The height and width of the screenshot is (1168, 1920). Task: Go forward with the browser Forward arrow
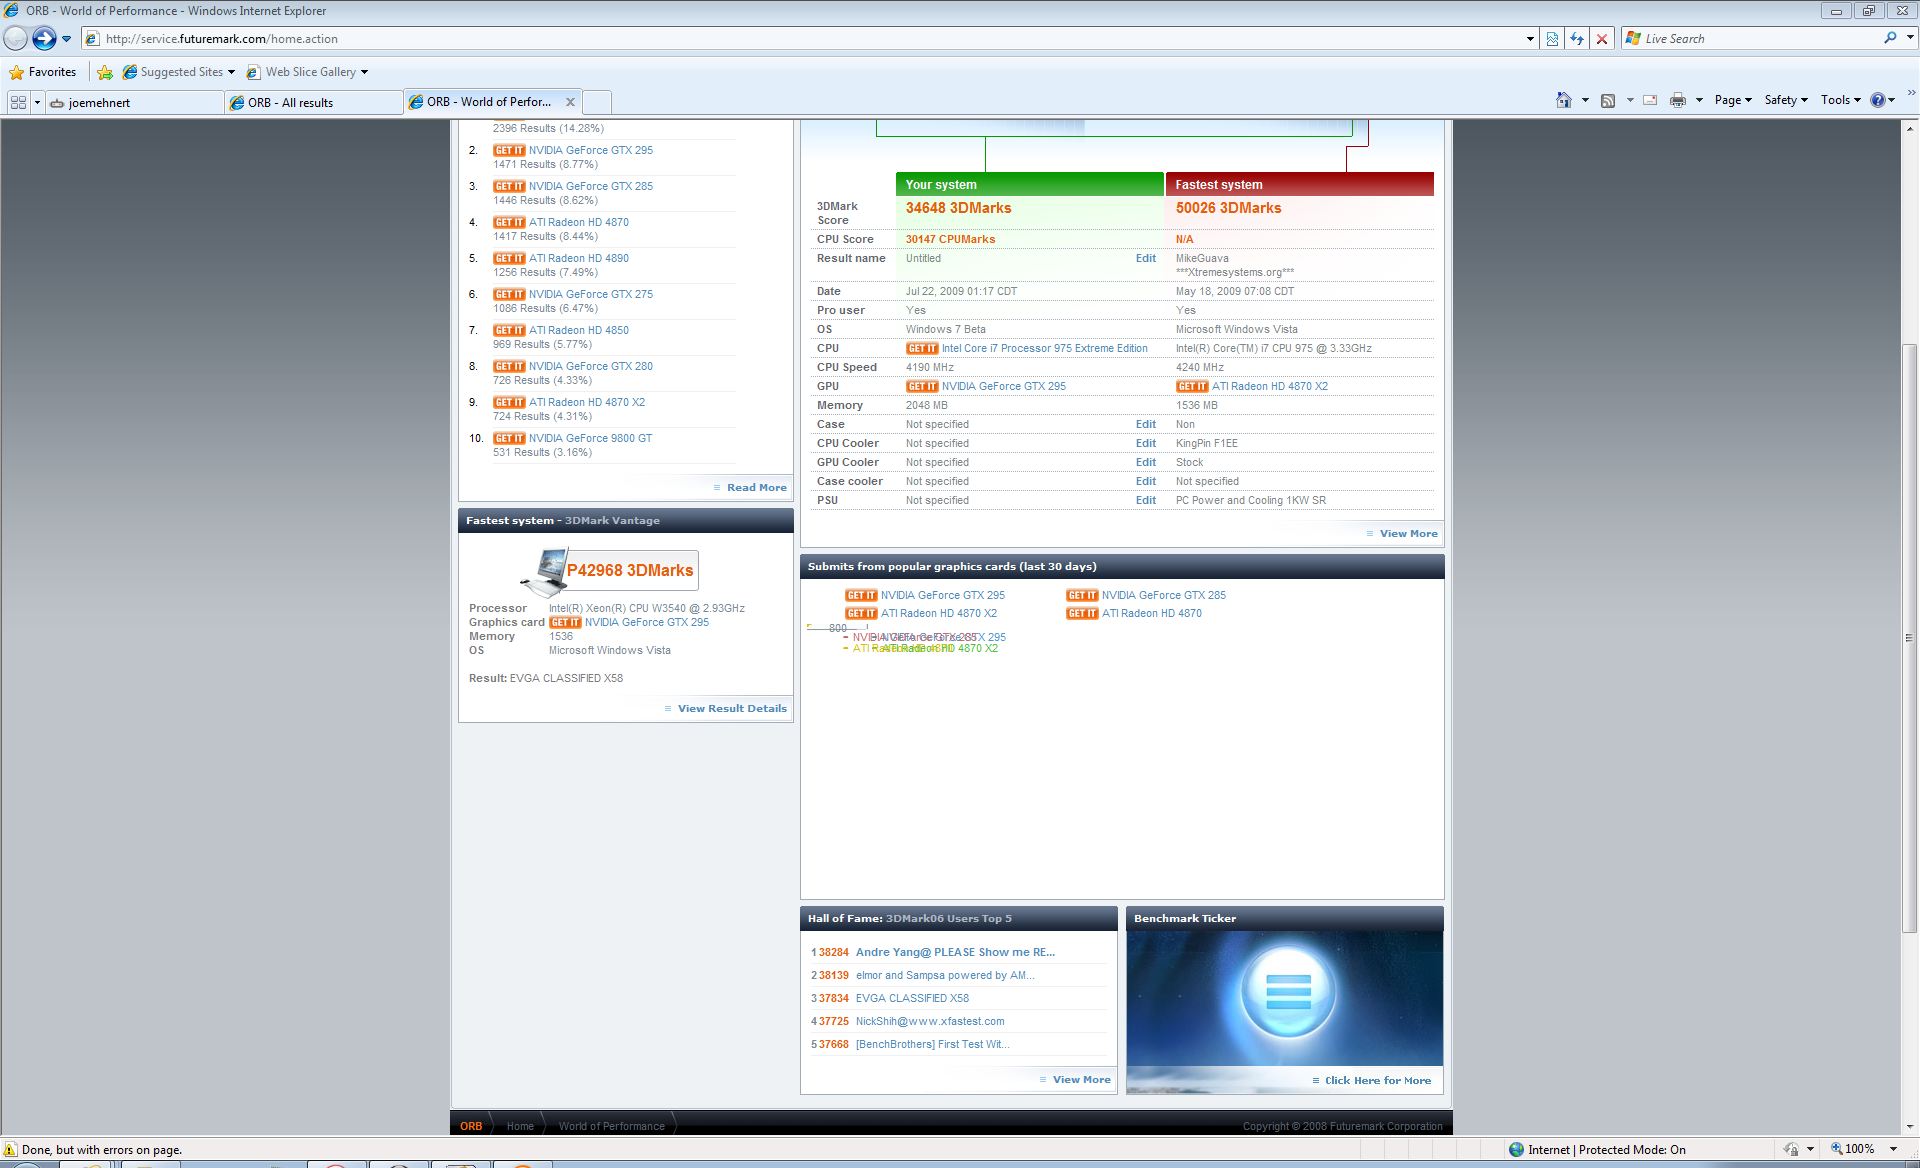[x=44, y=38]
